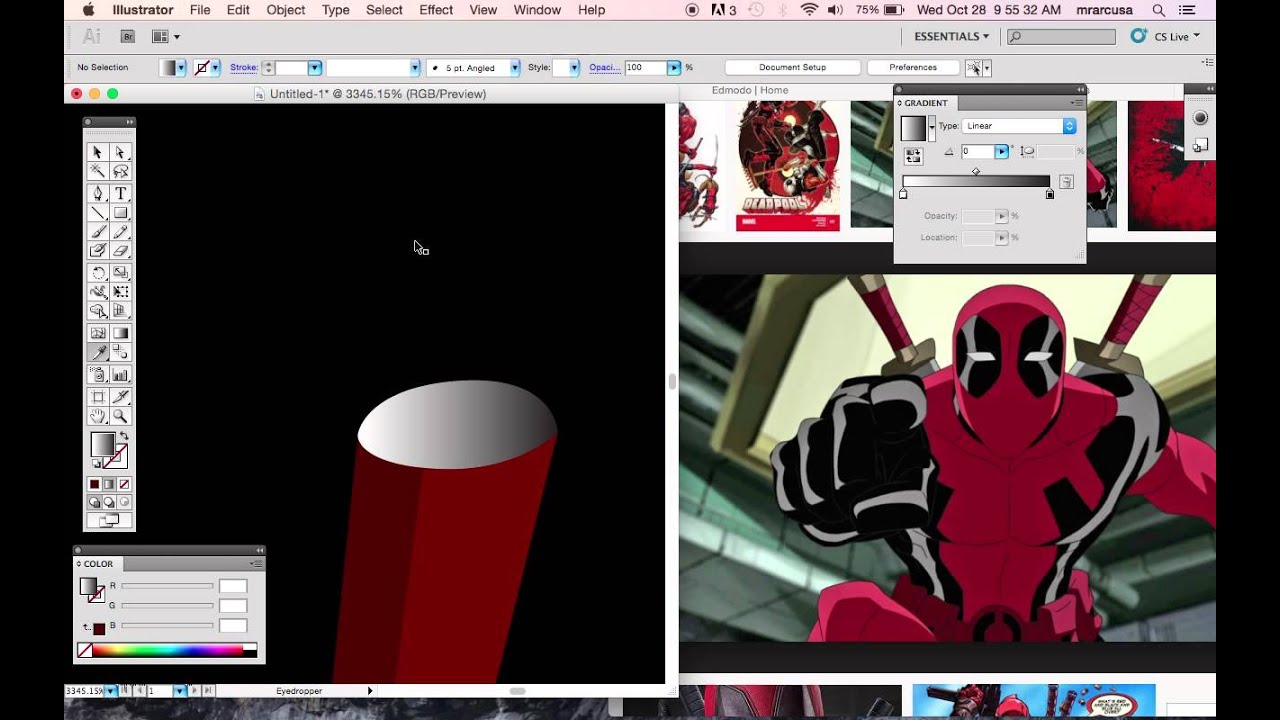The height and width of the screenshot is (720, 1280).
Task: Open the gradient Type dropdown showing Linear
Action: 1019,126
